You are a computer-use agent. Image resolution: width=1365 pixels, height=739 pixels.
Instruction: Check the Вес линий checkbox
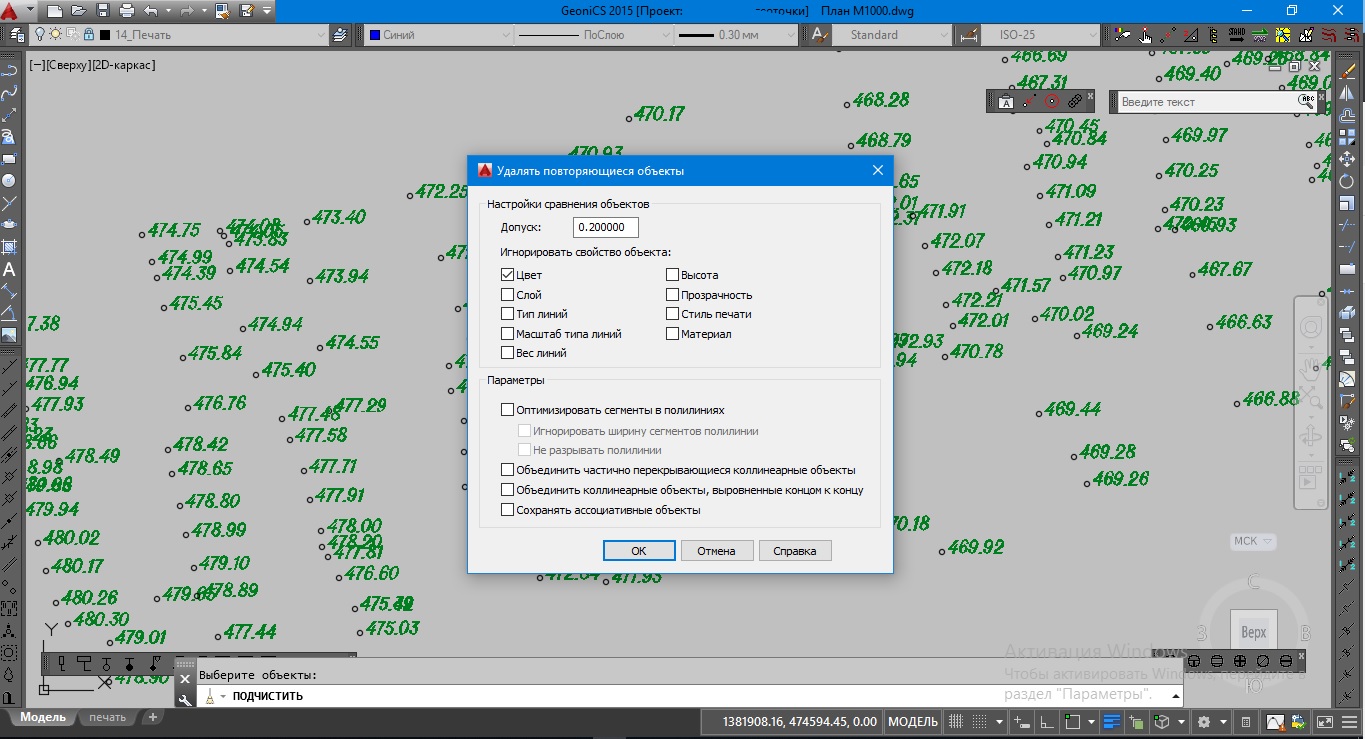(507, 353)
